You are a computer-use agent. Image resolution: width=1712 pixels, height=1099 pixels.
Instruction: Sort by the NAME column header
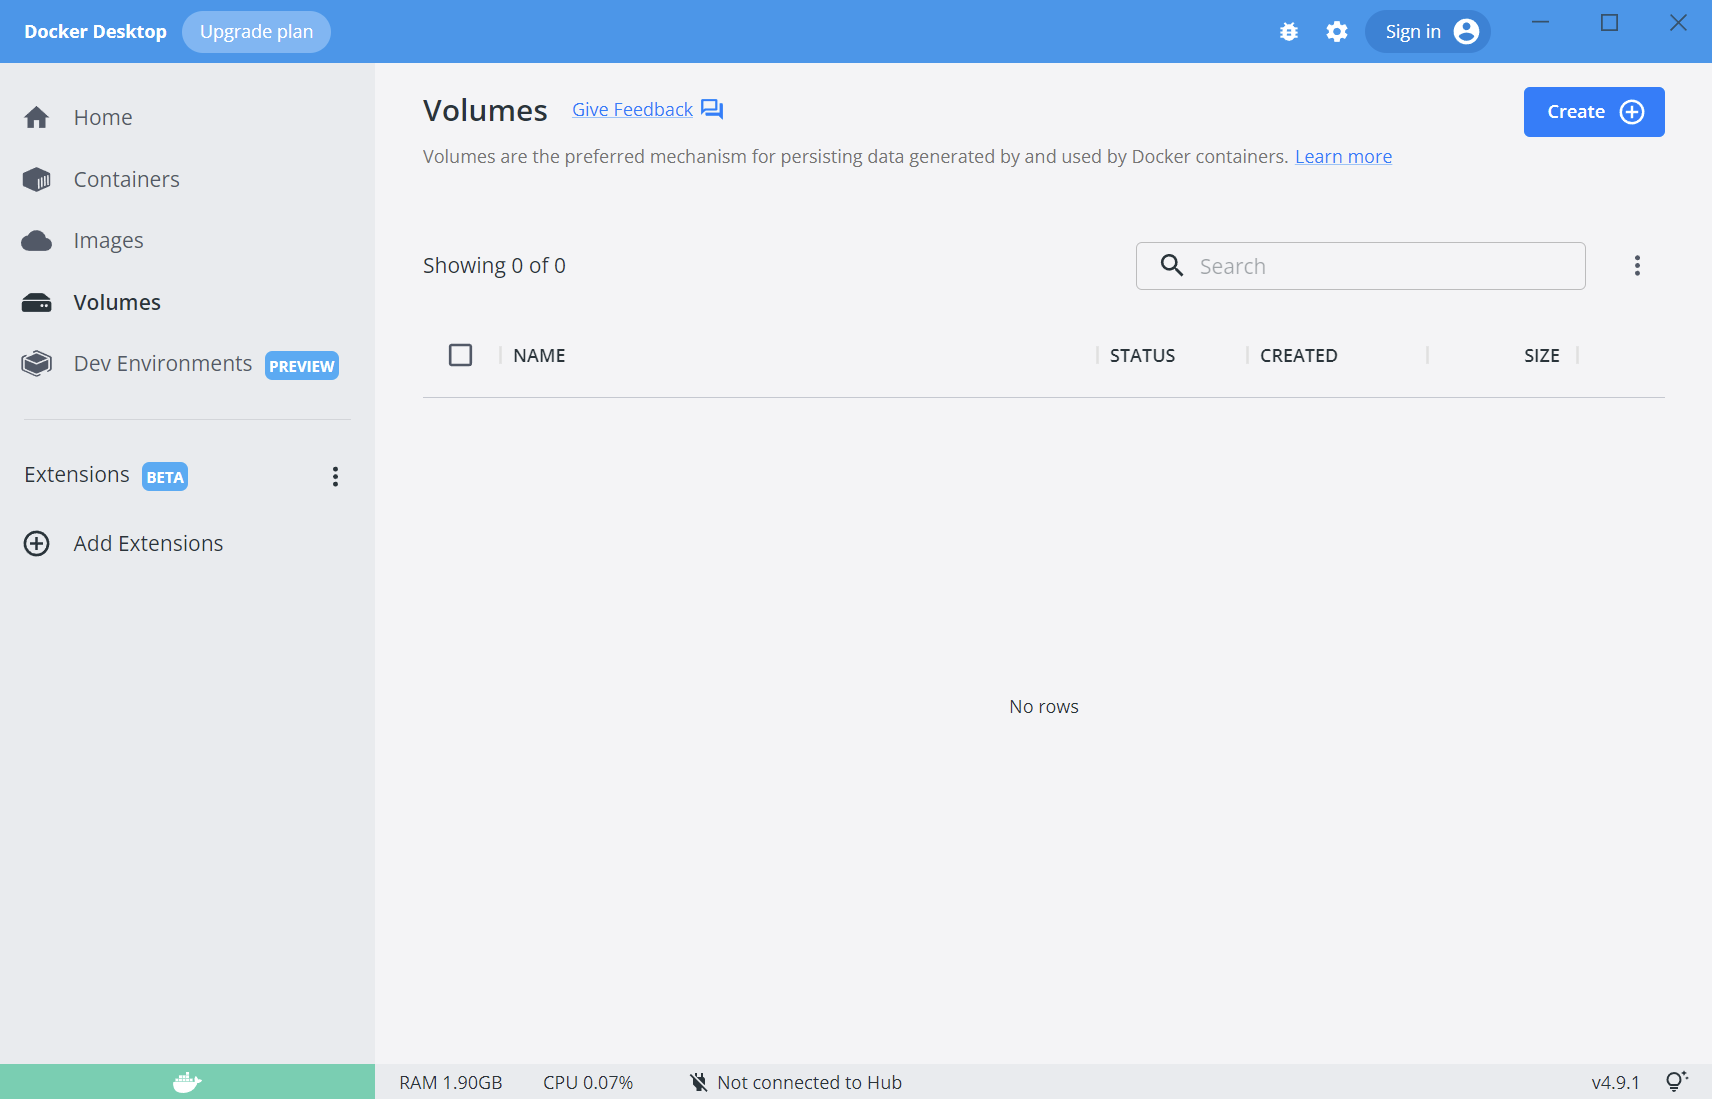[x=540, y=355]
